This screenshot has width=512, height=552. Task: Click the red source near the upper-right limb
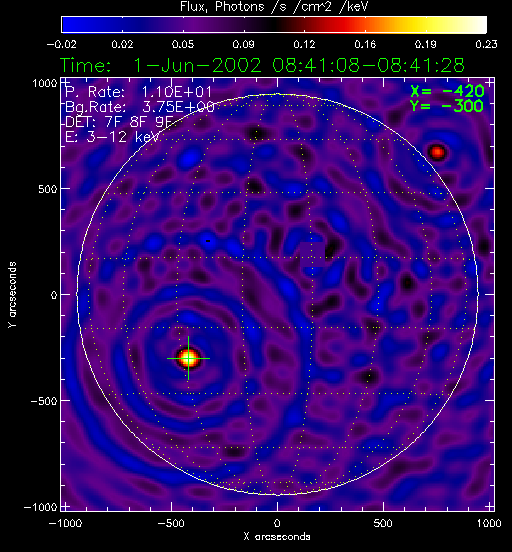click(x=437, y=152)
